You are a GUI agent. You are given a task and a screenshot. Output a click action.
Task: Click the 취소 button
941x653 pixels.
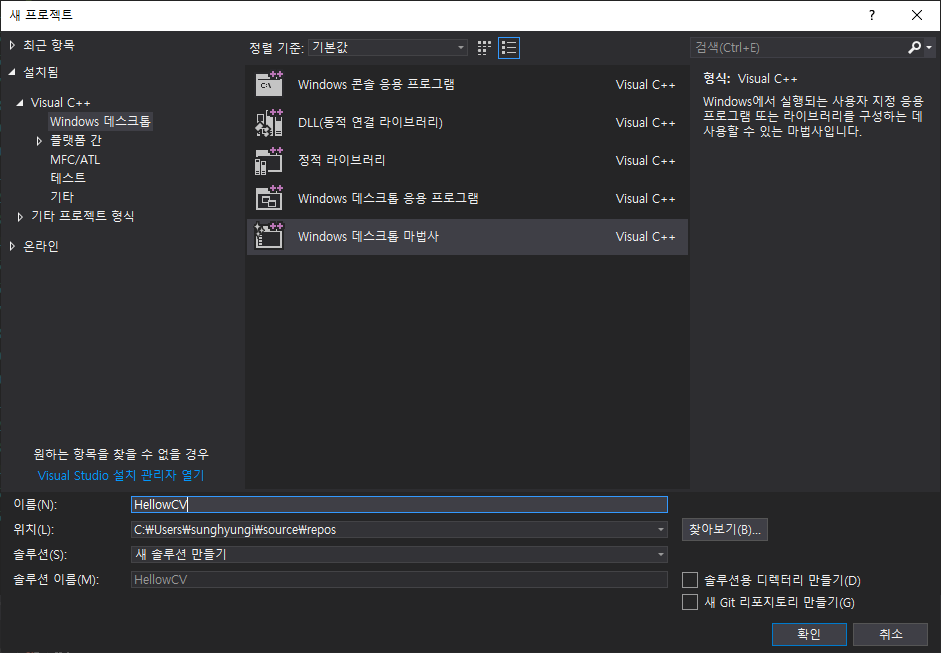[x=891, y=634]
